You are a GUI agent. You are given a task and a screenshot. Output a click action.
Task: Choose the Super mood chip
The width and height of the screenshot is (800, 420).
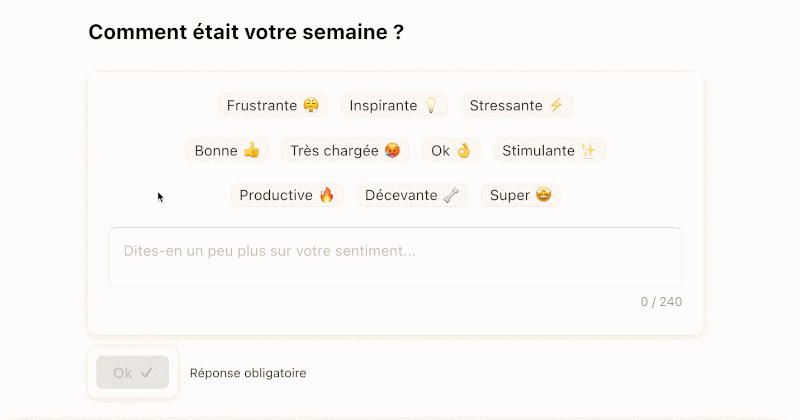(x=520, y=195)
